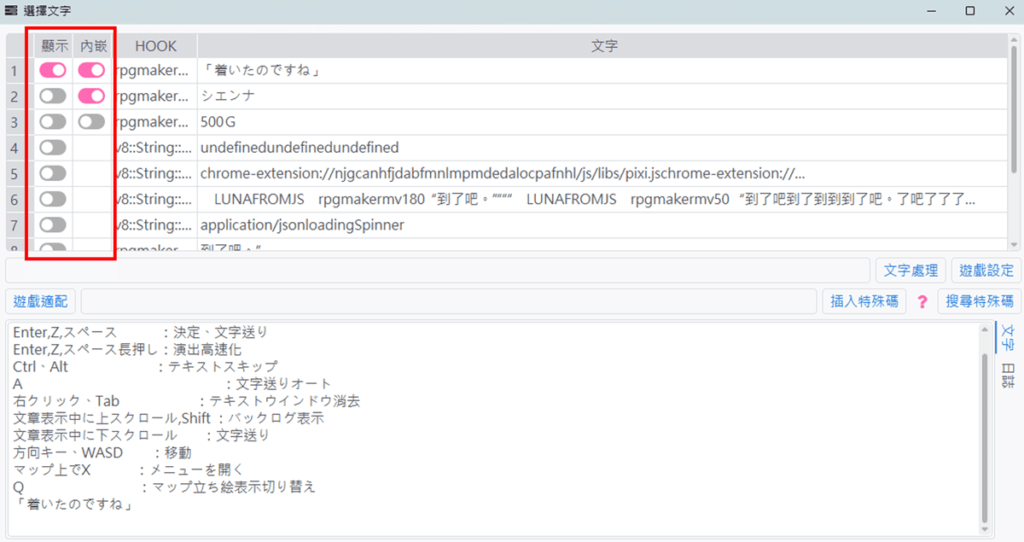Click the 文字處理 button
1024x542 pixels.
[x=911, y=270]
